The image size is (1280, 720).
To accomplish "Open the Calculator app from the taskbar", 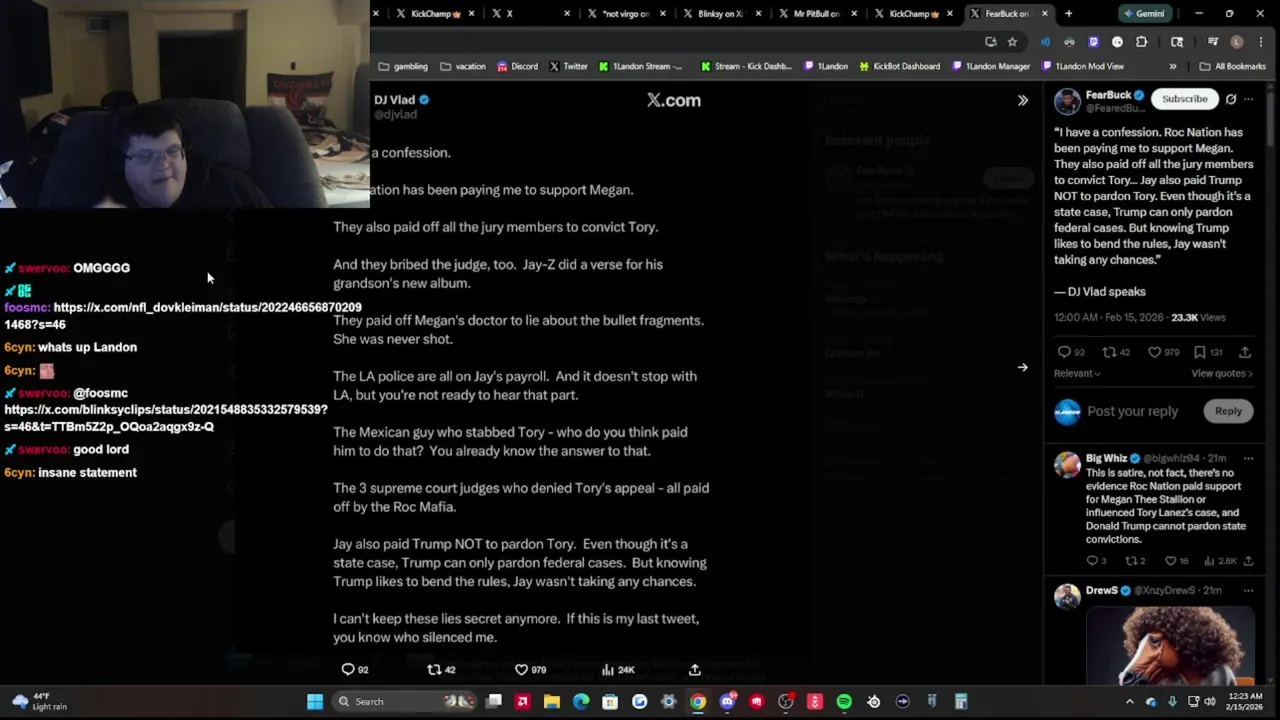I will click(x=961, y=701).
